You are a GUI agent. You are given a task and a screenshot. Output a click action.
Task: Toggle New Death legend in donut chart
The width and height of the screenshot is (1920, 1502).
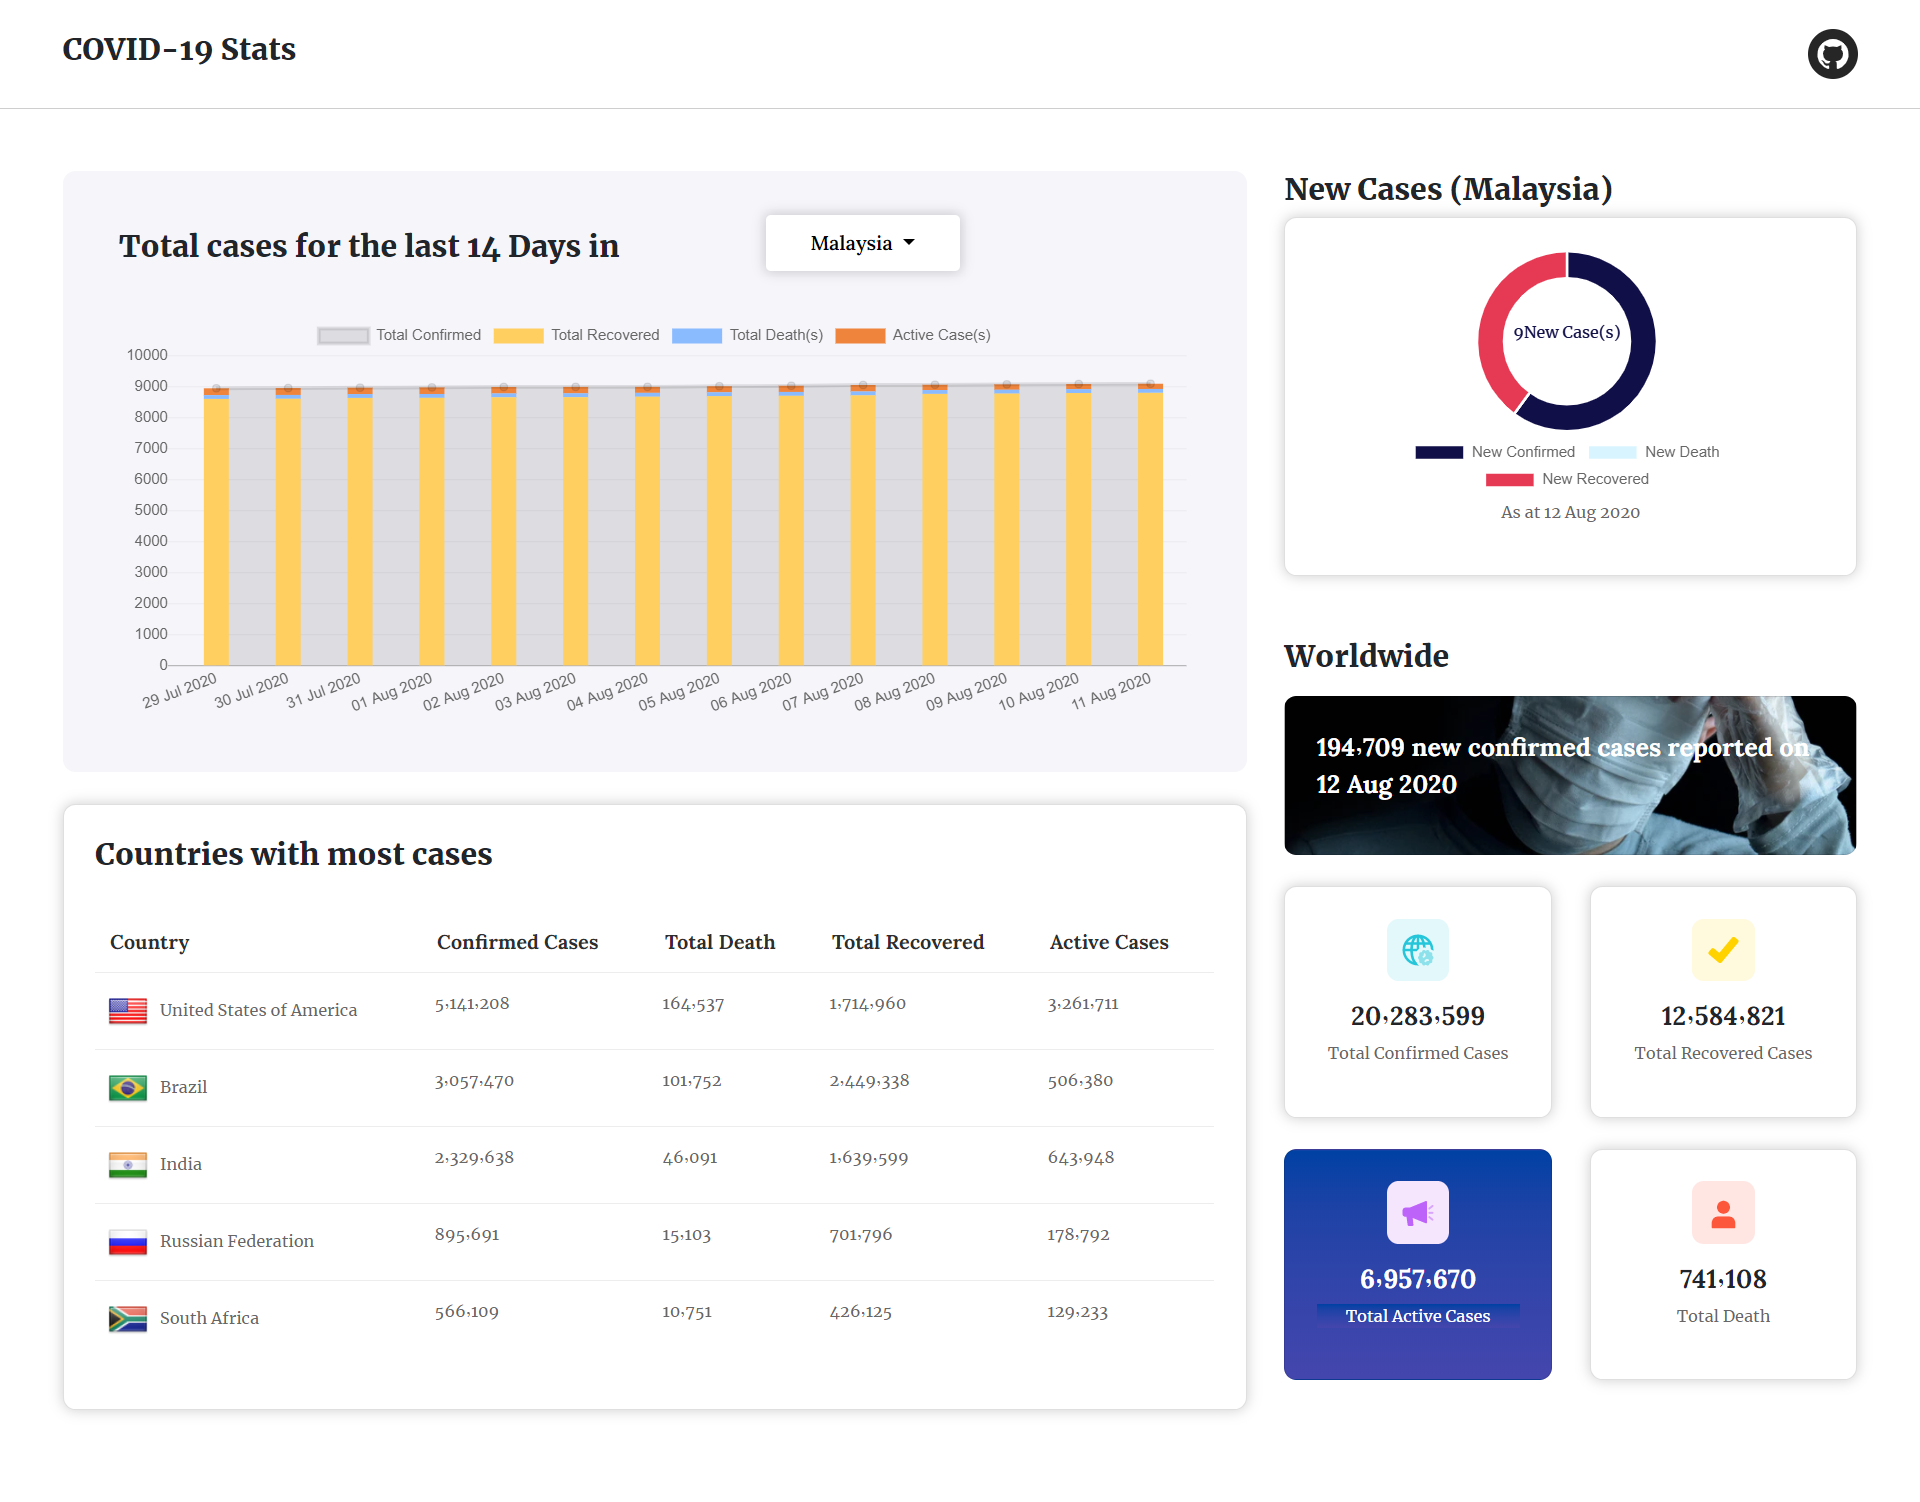[x=1654, y=452]
